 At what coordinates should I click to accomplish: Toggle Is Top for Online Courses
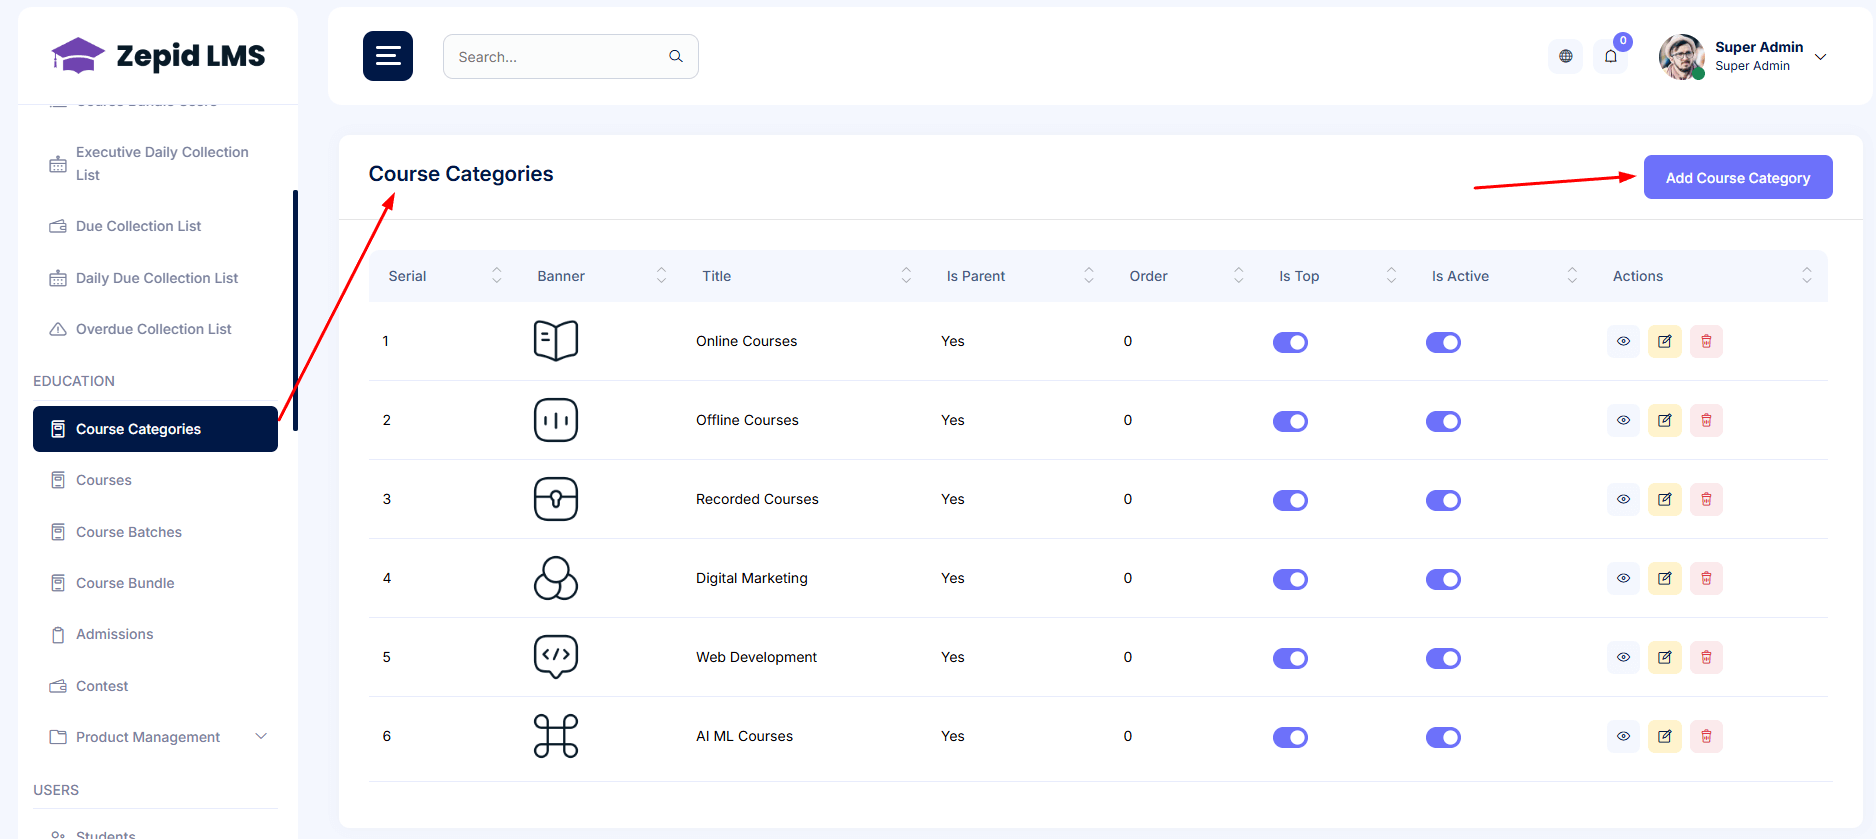point(1291,343)
